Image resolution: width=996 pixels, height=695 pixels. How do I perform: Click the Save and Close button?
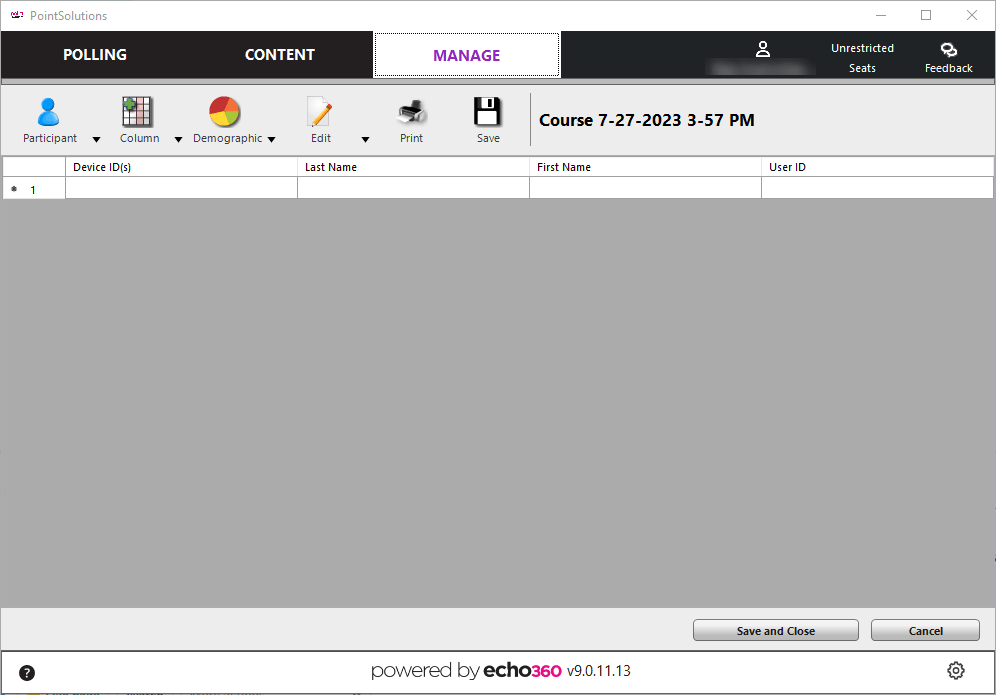775,630
